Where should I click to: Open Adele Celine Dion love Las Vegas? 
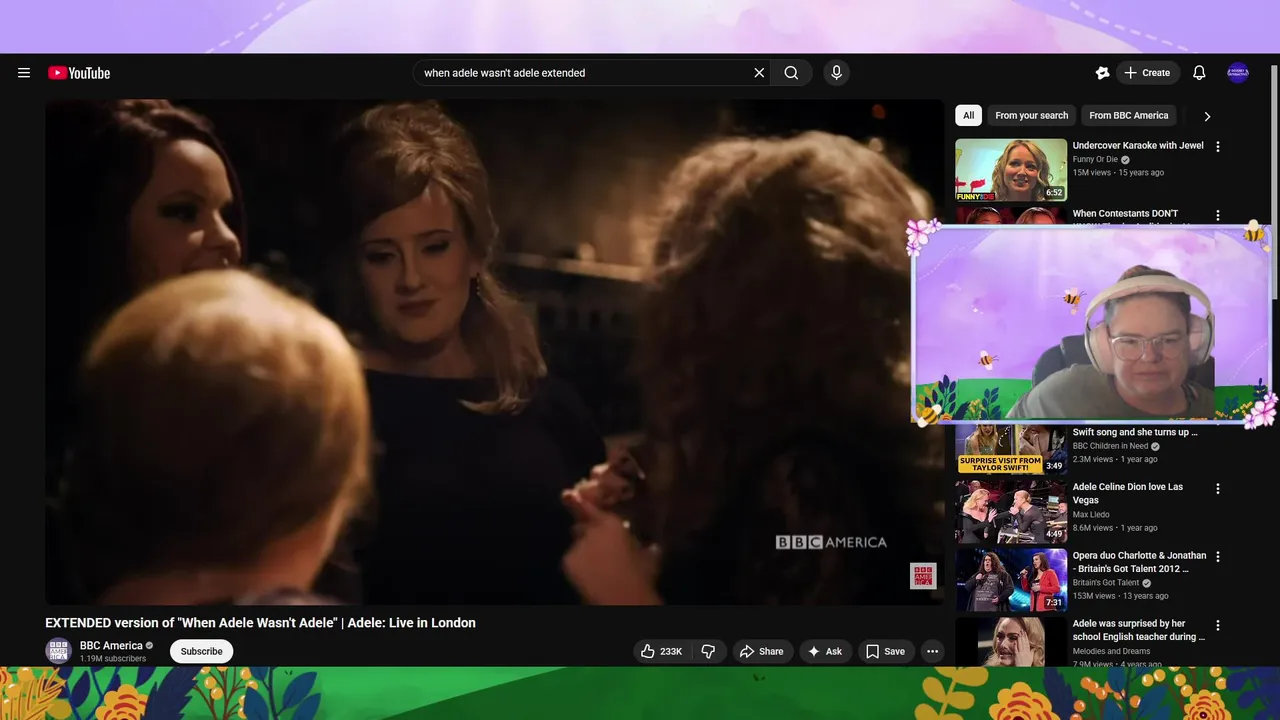tap(1128, 493)
